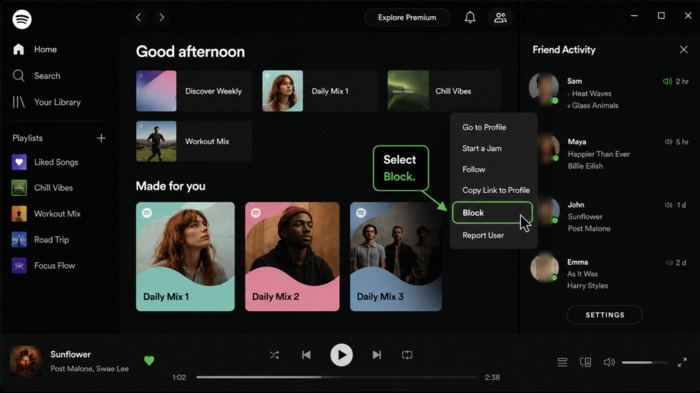Open Discover Weekly shortcut tile
The height and width of the screenshot is (393, 700).
pyautogui.click(x=194, y=91)
